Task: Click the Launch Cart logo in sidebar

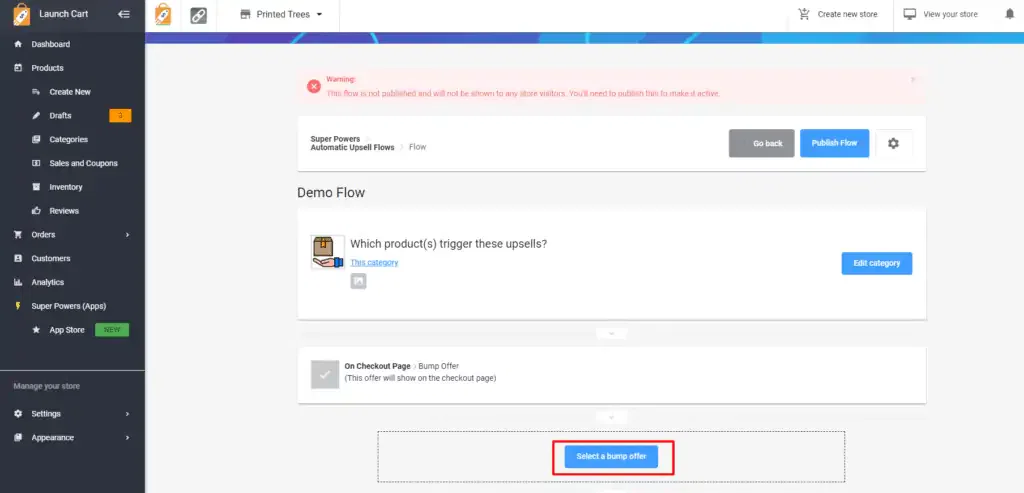Action: point(22,14)
